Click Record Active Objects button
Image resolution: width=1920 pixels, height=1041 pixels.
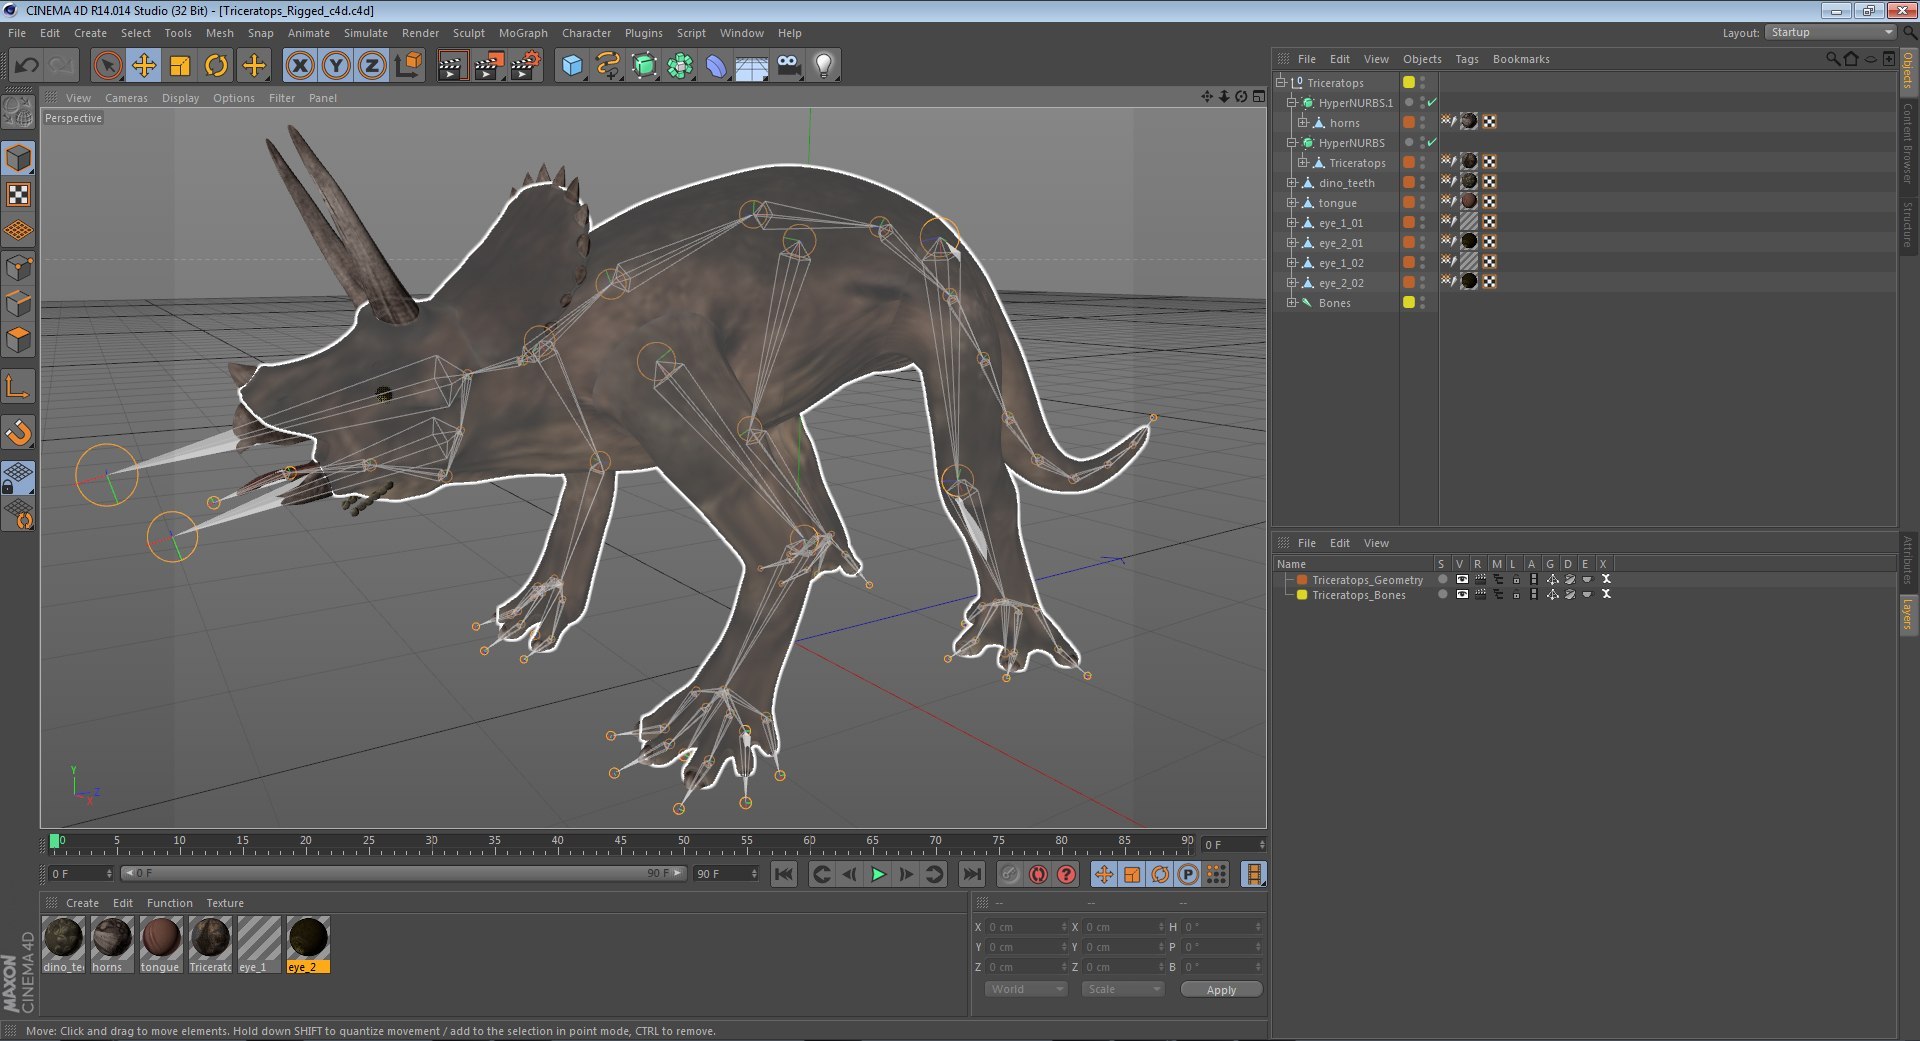pos(1010,874)
